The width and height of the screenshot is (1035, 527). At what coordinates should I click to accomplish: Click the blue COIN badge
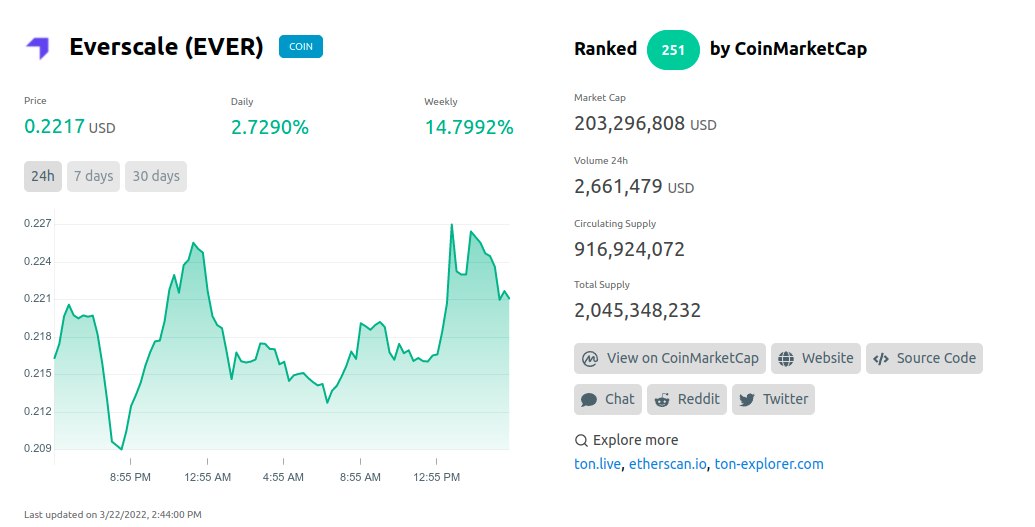point(300,46)
